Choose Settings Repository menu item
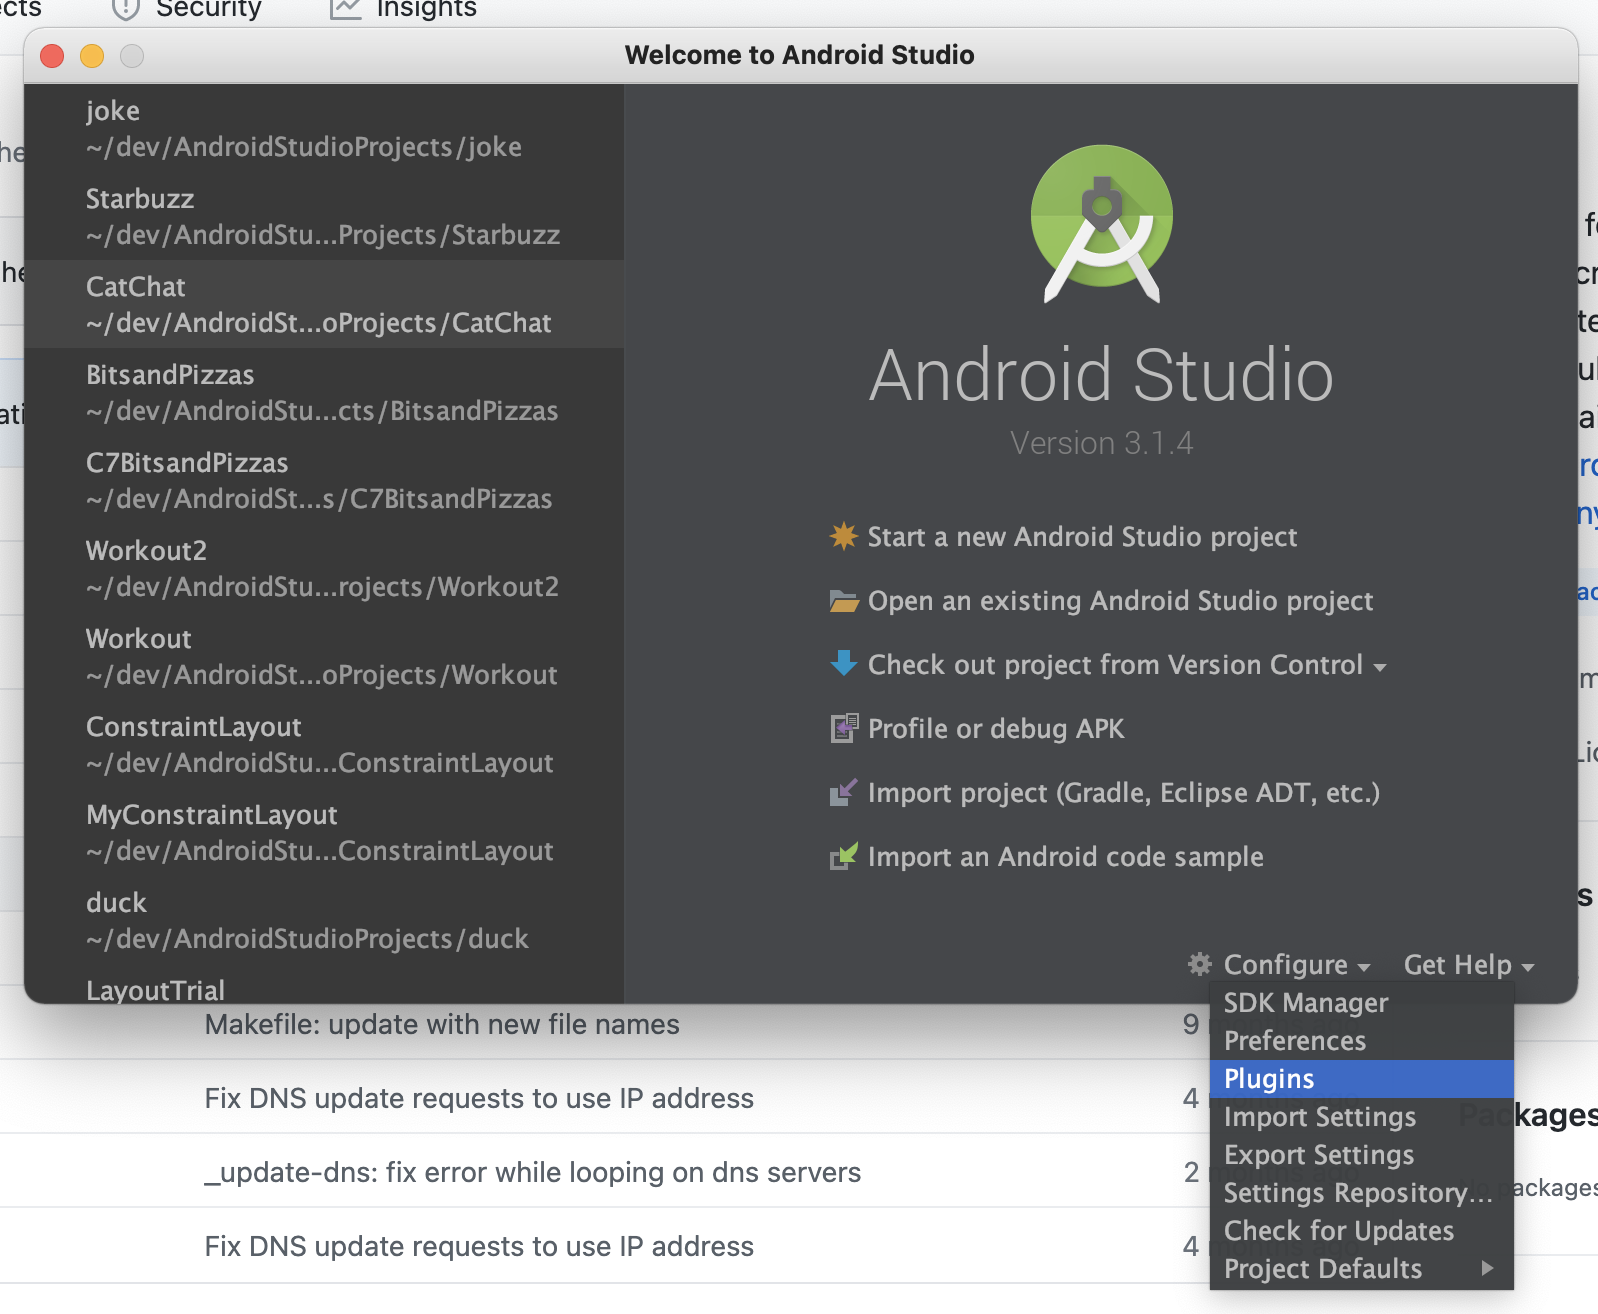The width and height of the screenshot is (1598, 1314). (x=1362, y=1193)
